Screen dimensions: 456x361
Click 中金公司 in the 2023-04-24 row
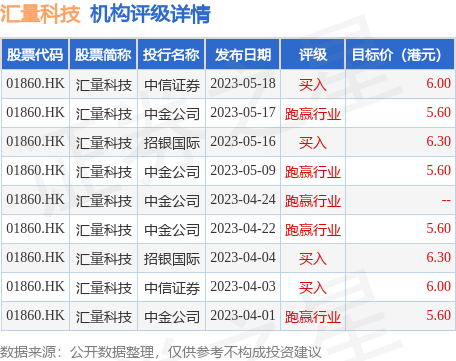172,201
